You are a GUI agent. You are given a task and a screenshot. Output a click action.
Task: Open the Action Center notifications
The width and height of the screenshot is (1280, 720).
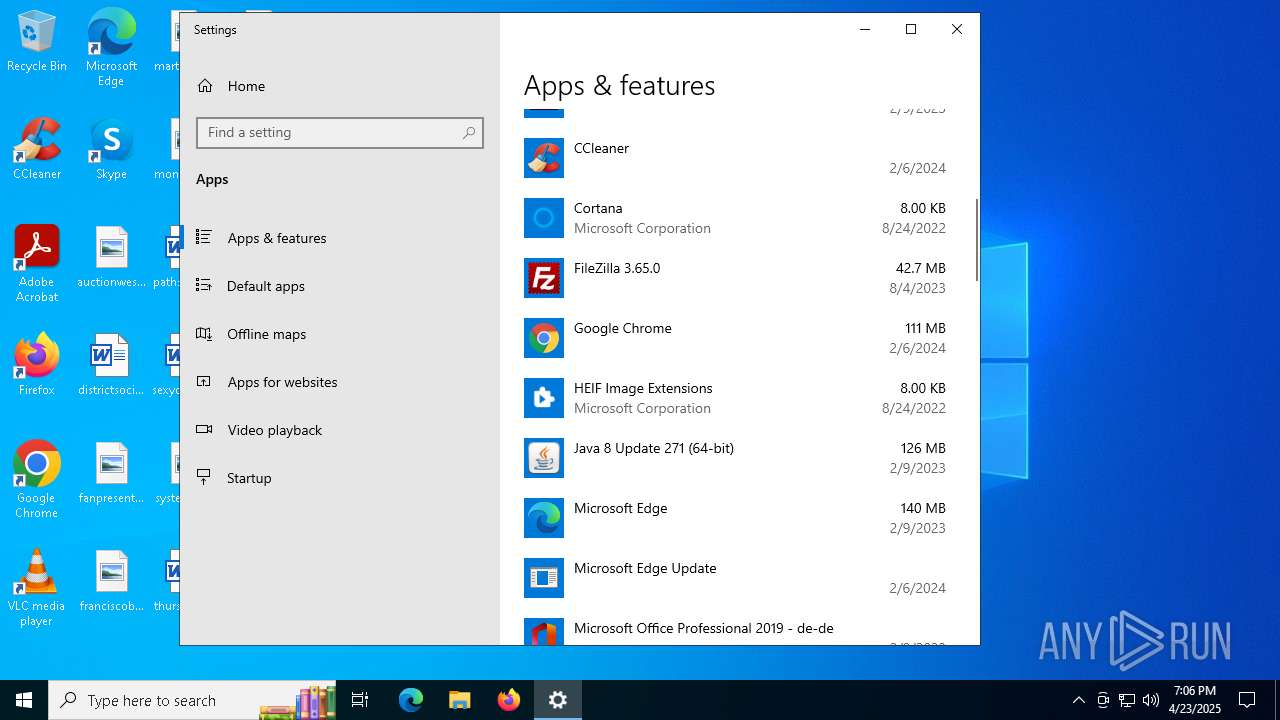(1247, 700)
